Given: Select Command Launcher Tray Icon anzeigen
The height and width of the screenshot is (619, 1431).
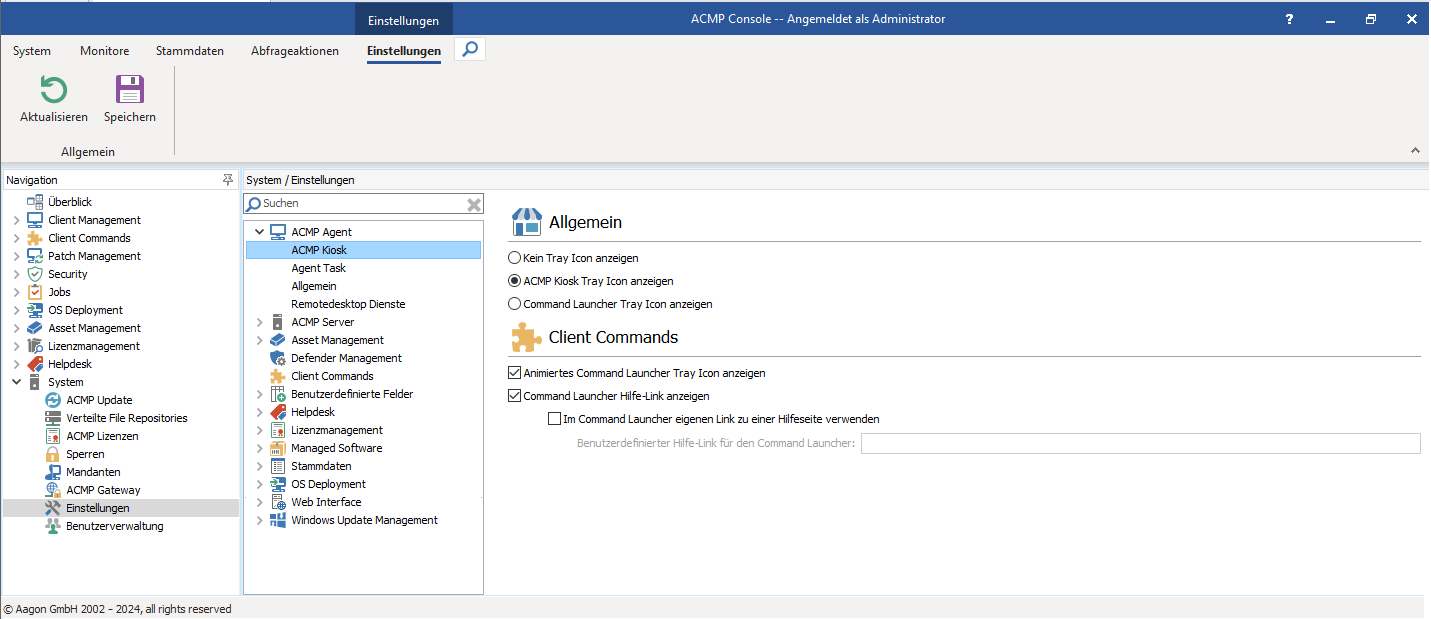Looking at the screenshot, I should 514,303.
